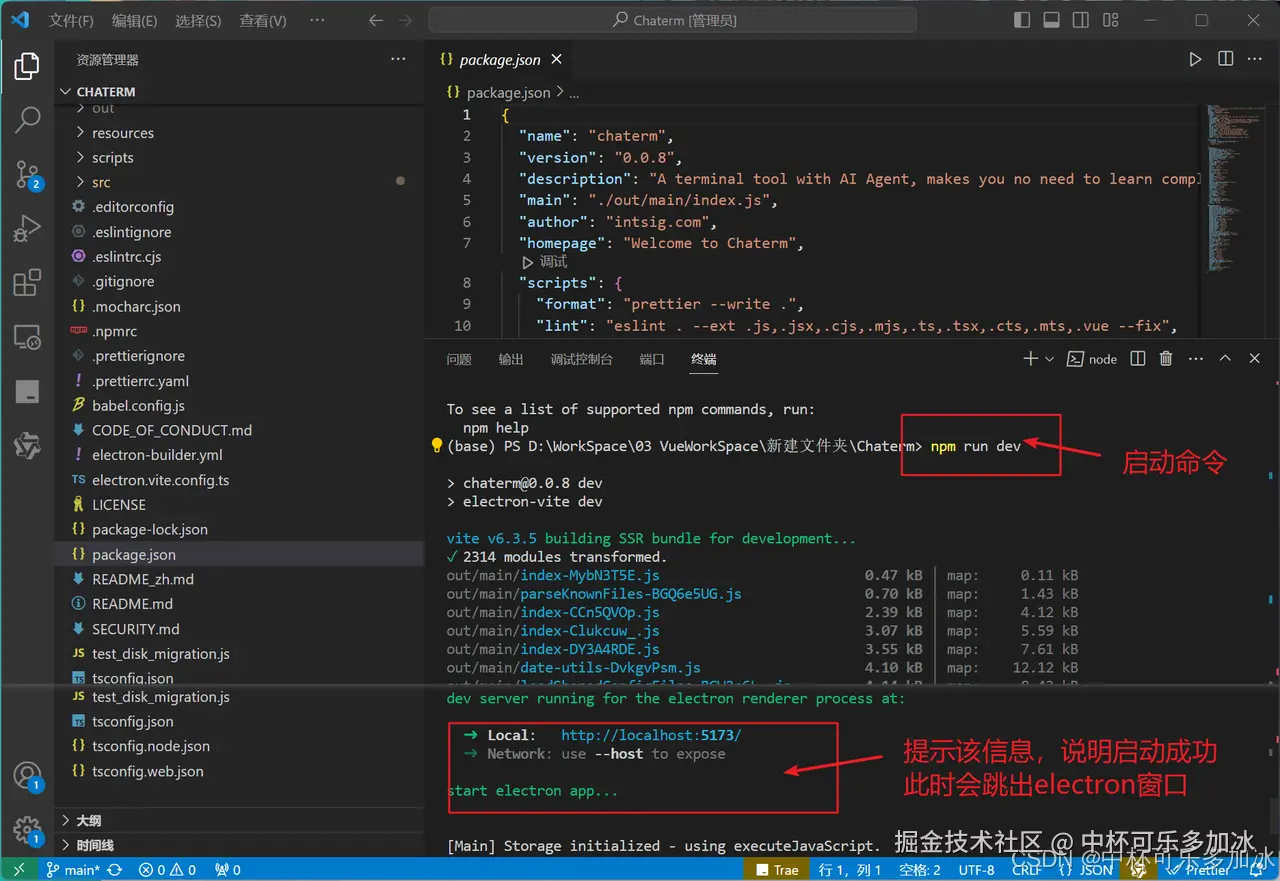Screen dimensions: 1280x881
Task: Expand the resources folder
Action: click(x=122, y=133)
